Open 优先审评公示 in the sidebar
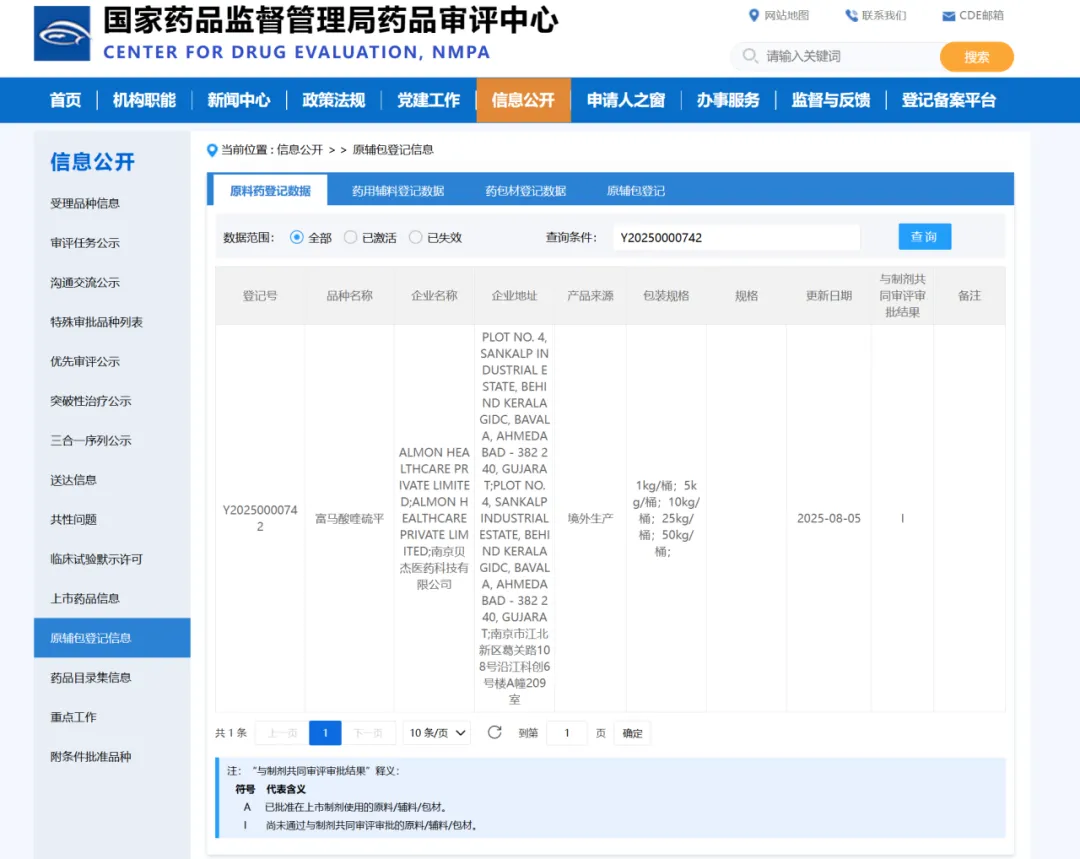Screen dimensions: 1080x859 click(x=85, y=361)
